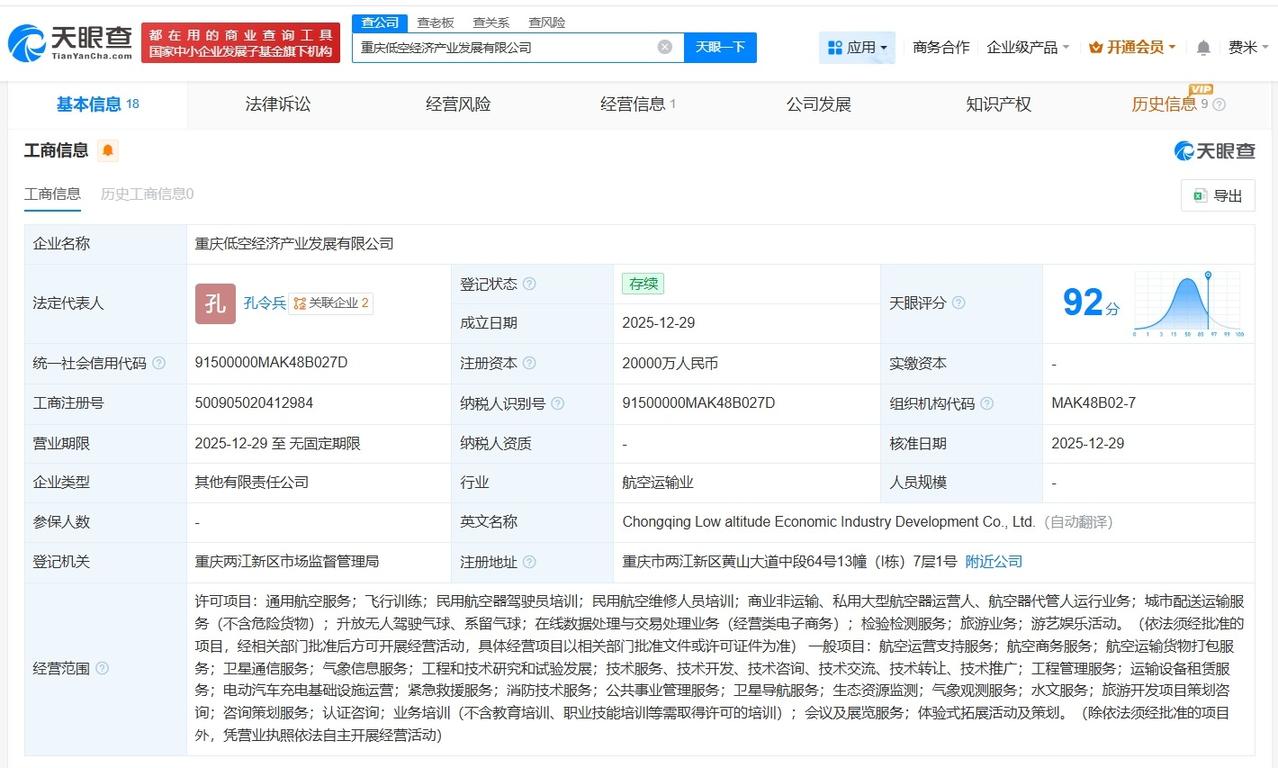Clear search text via the x icon
The image size is (1278, 768).
[x=663, y=46]
